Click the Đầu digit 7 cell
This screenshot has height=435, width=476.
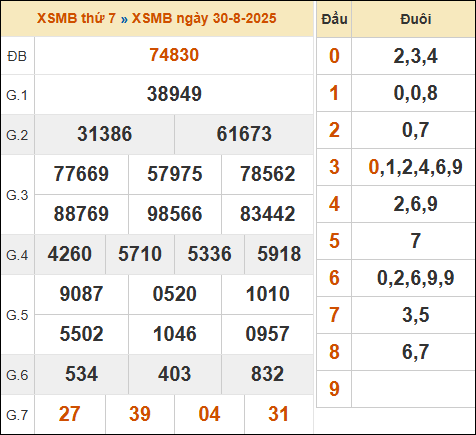[x=334, y=315]
